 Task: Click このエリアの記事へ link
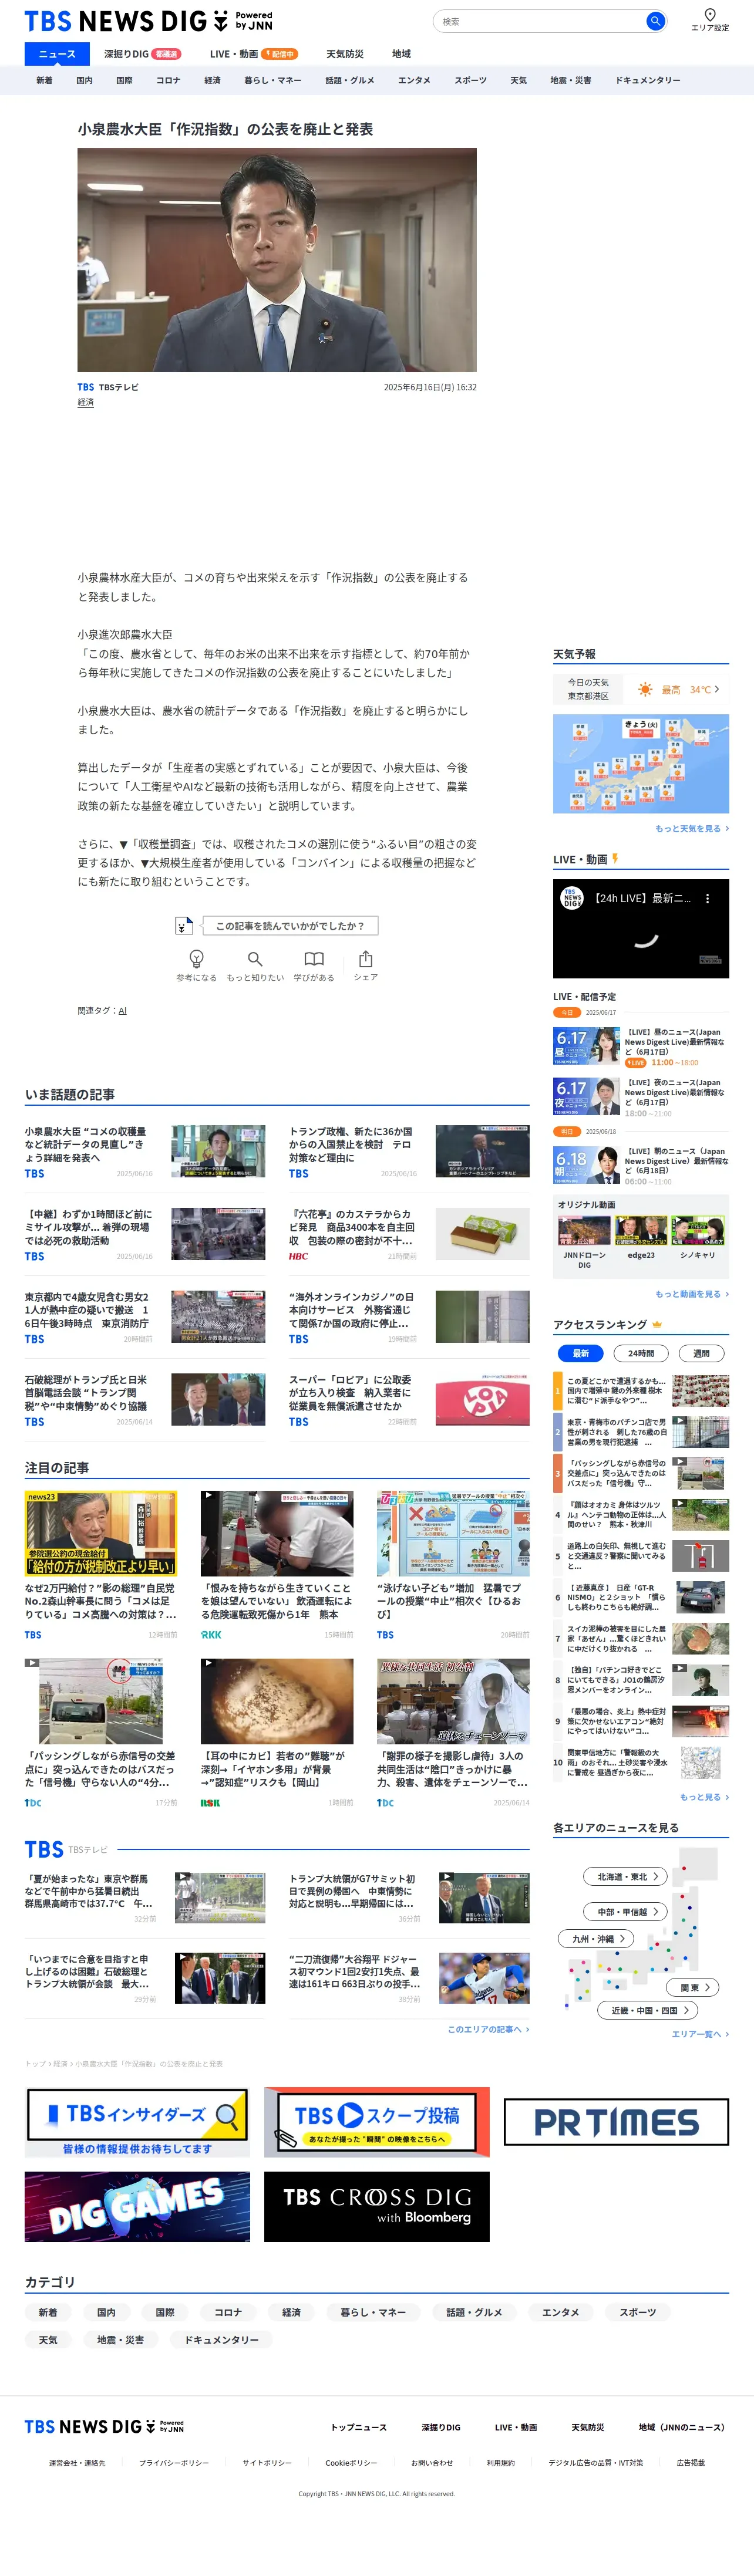(x=488, y=2029)
